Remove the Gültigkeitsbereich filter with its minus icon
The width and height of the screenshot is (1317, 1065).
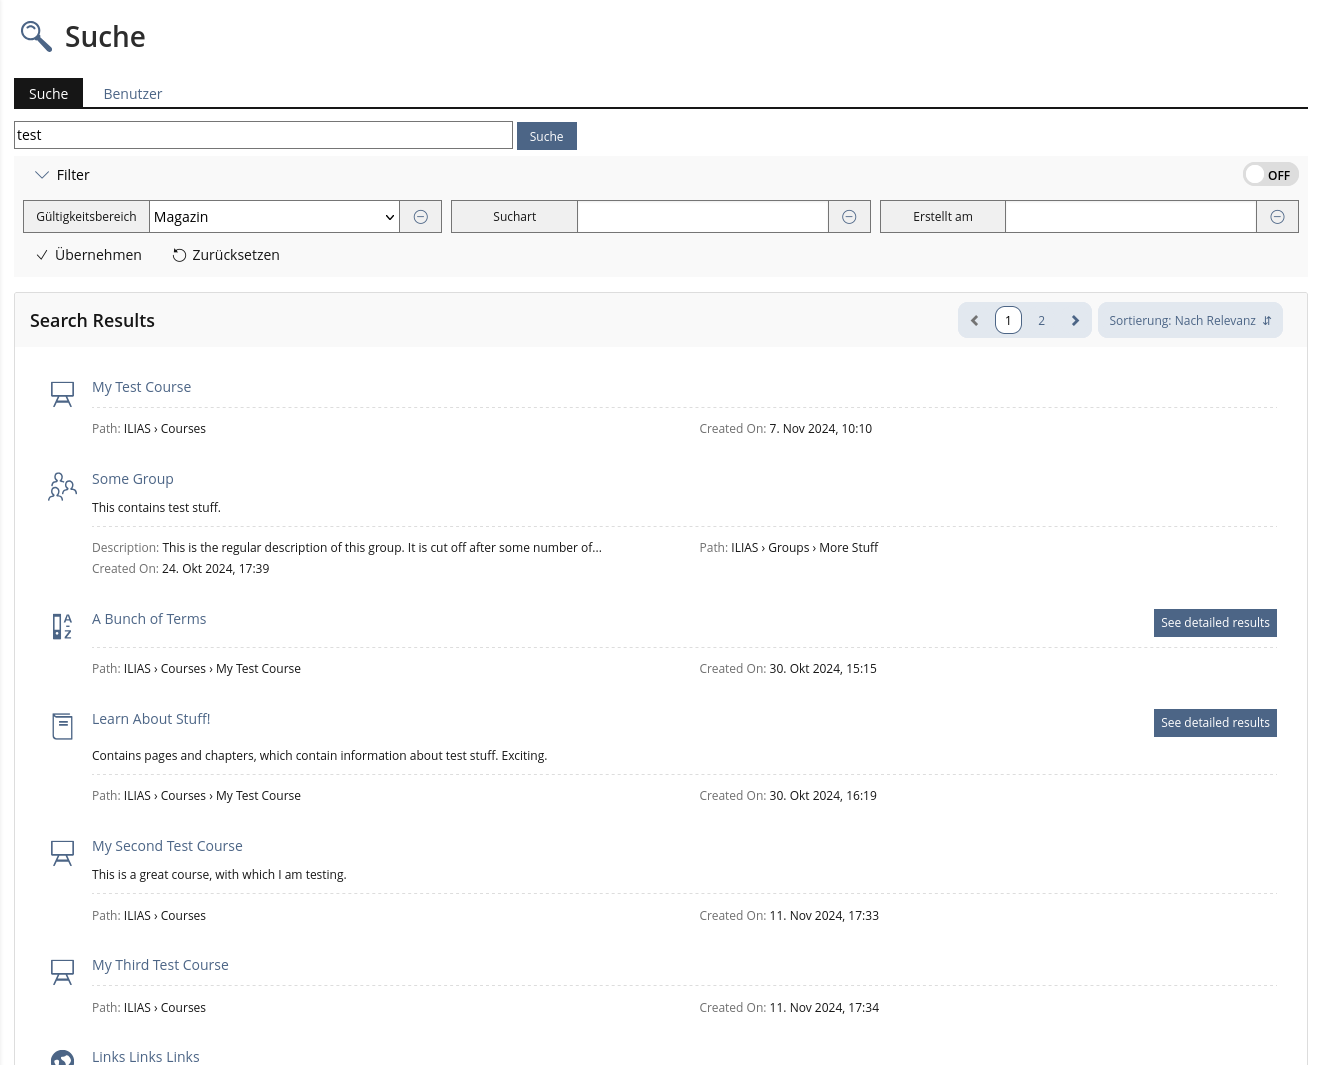coord(421,217)
